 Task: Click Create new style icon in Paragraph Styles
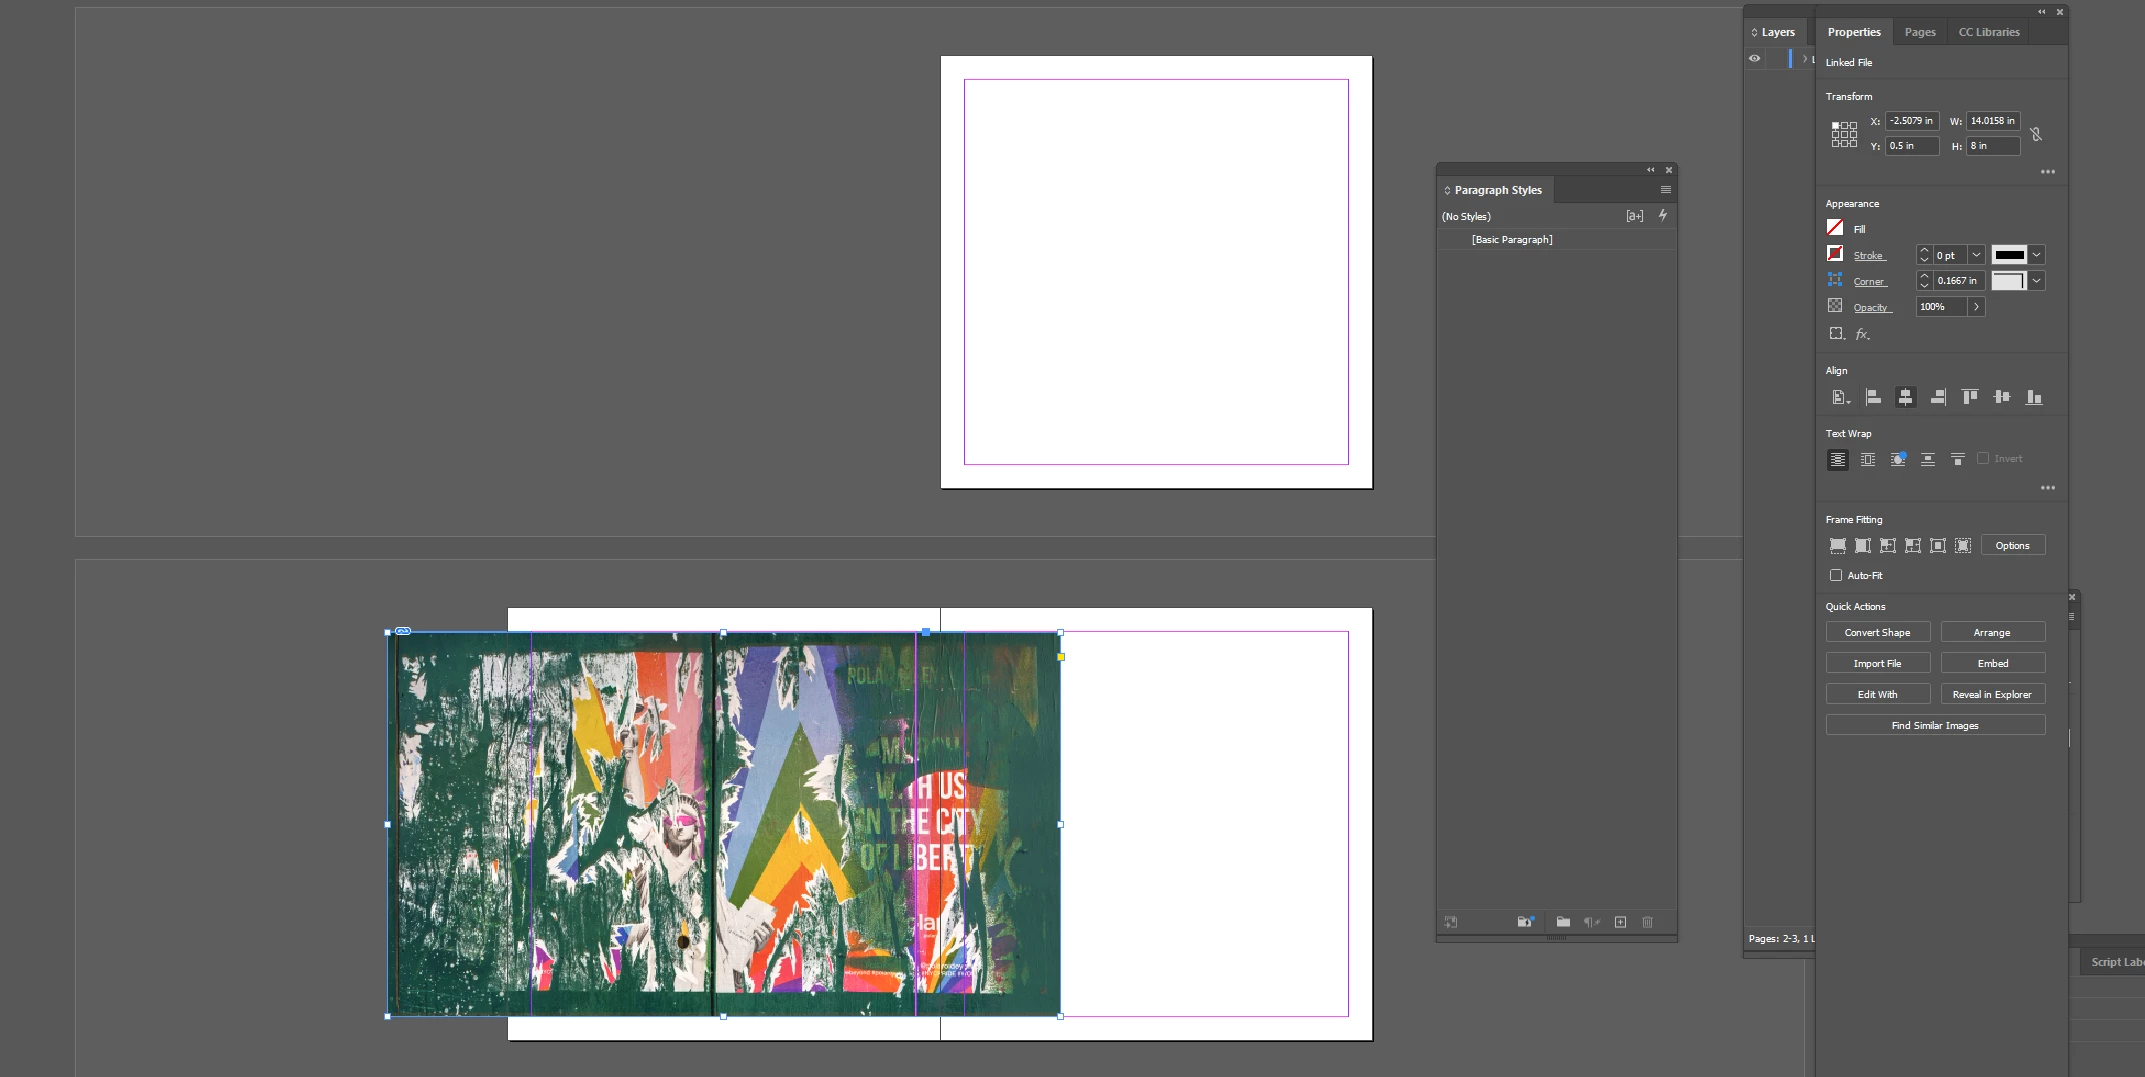(x=1620, y=922)
